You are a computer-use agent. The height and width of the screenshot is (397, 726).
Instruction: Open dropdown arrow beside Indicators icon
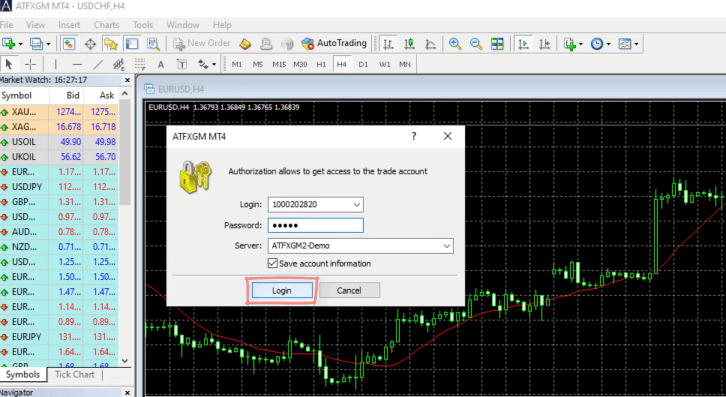581,44
